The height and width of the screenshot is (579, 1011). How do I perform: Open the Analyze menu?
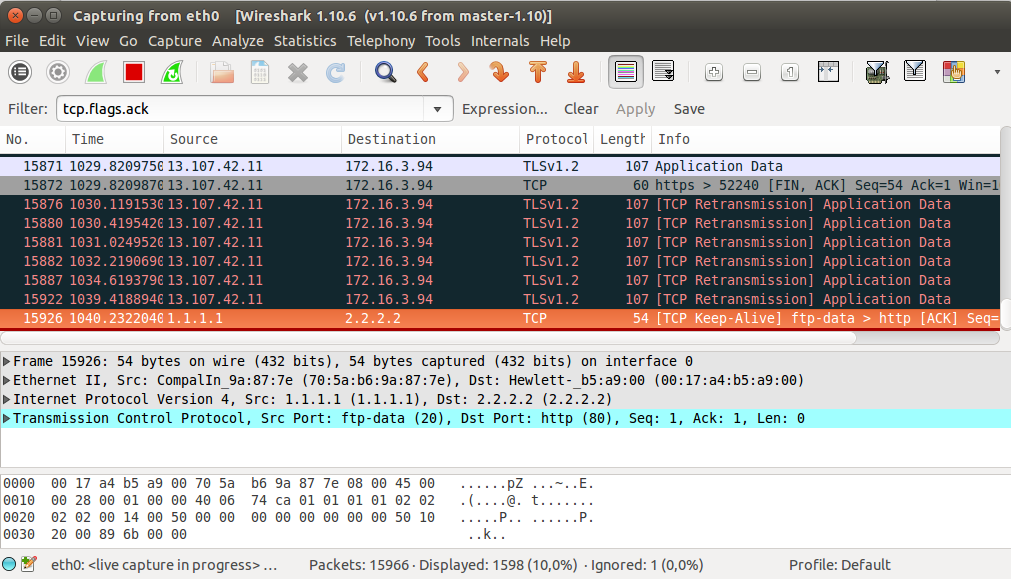pyautogui.click(x=238, y=41)
